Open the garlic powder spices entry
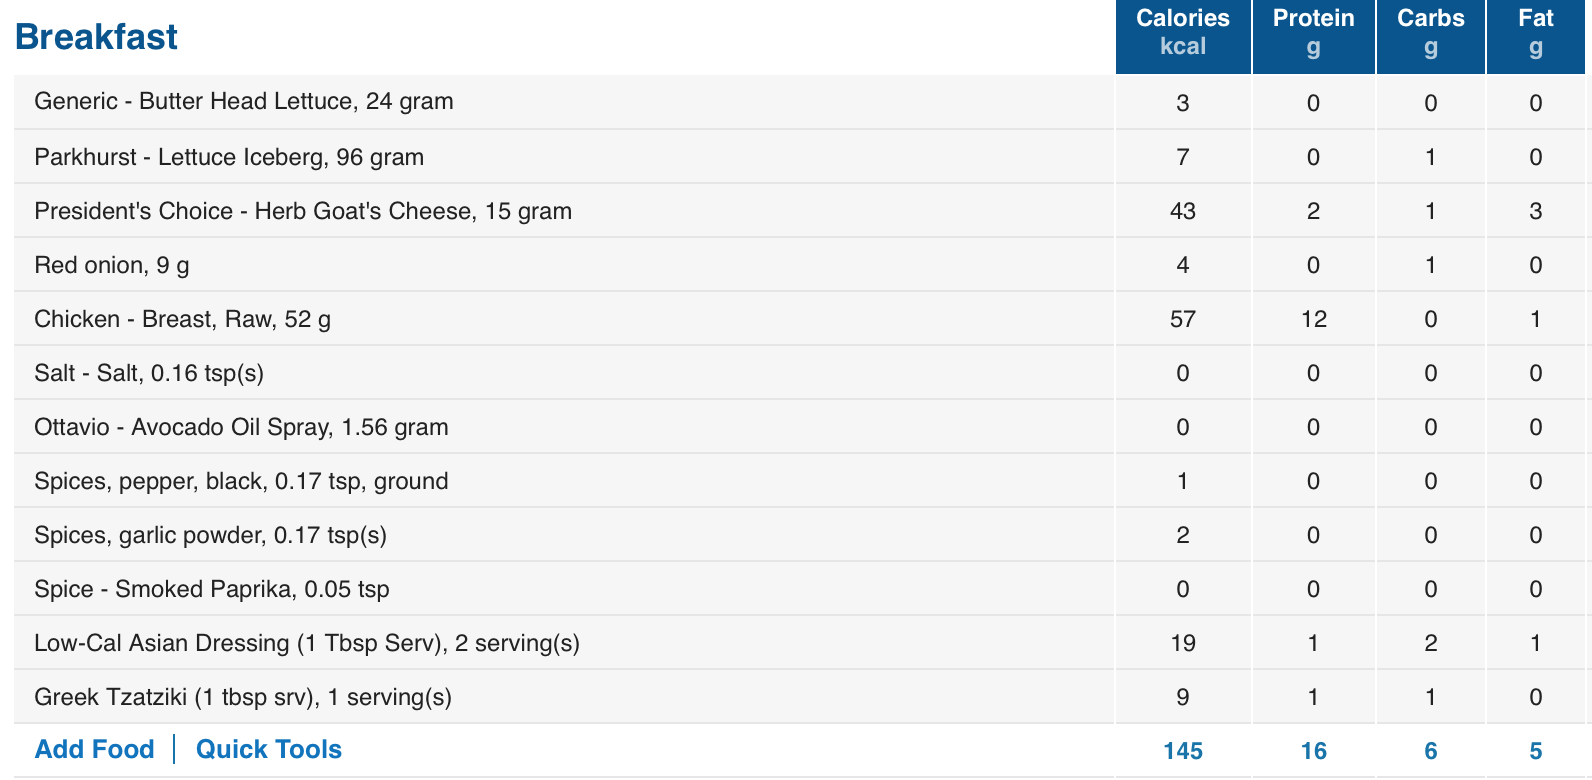 (210, 535)
